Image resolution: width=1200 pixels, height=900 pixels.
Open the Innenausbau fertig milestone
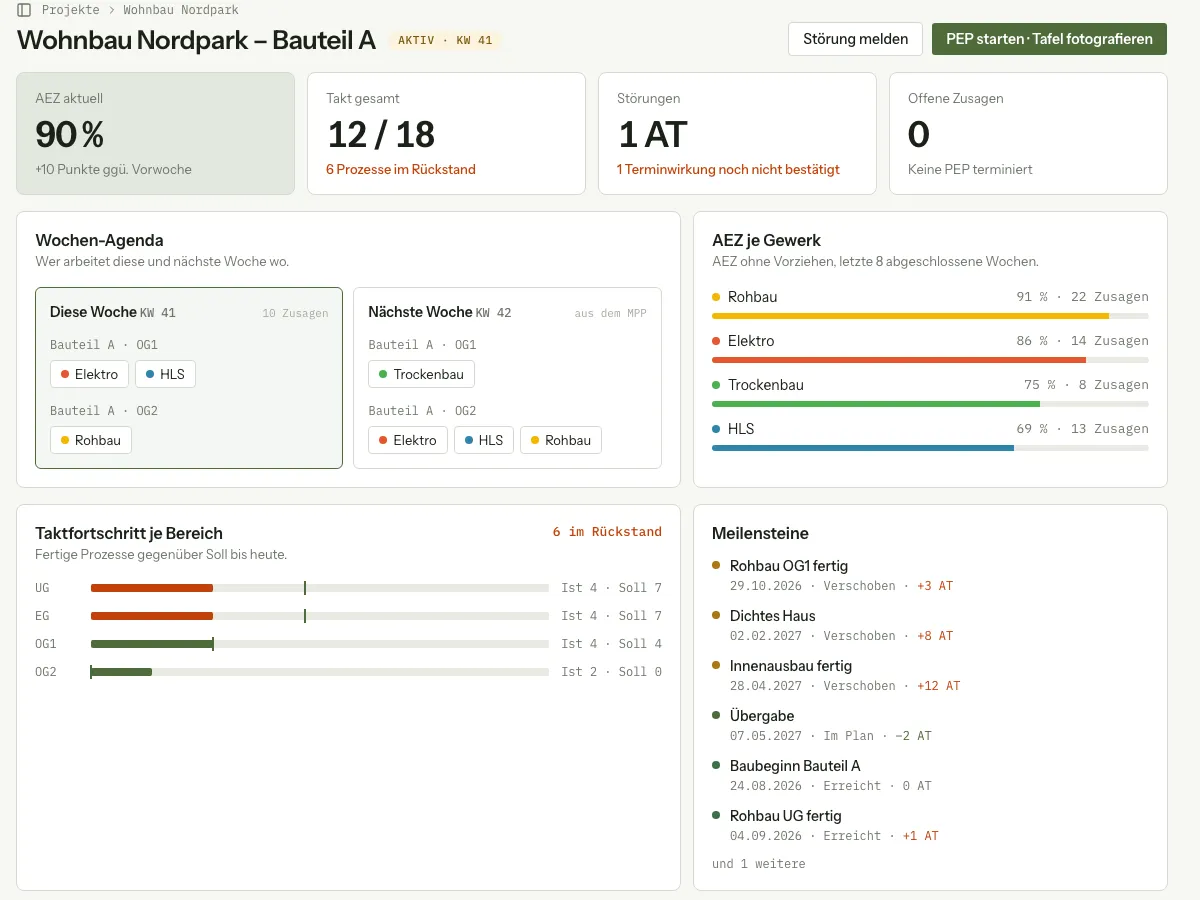point(930,675)
